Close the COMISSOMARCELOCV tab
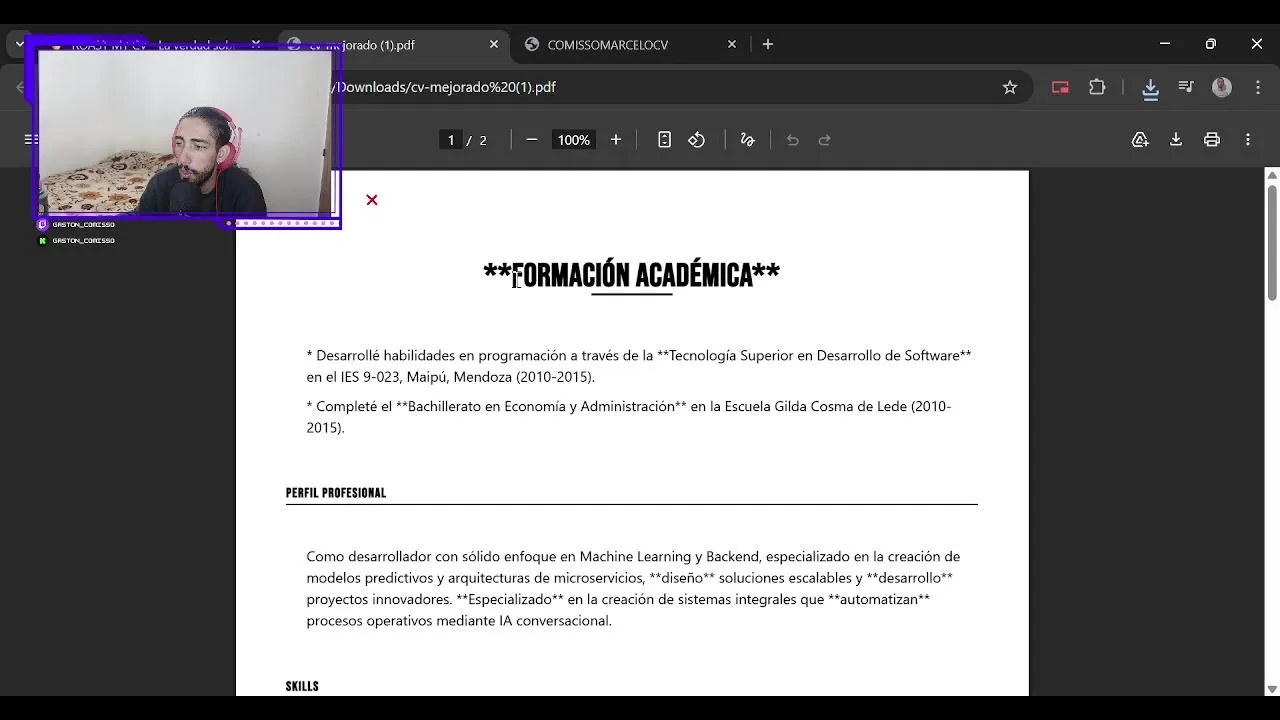Viewport: 1280px width, 720px height. tap(732, 44)
